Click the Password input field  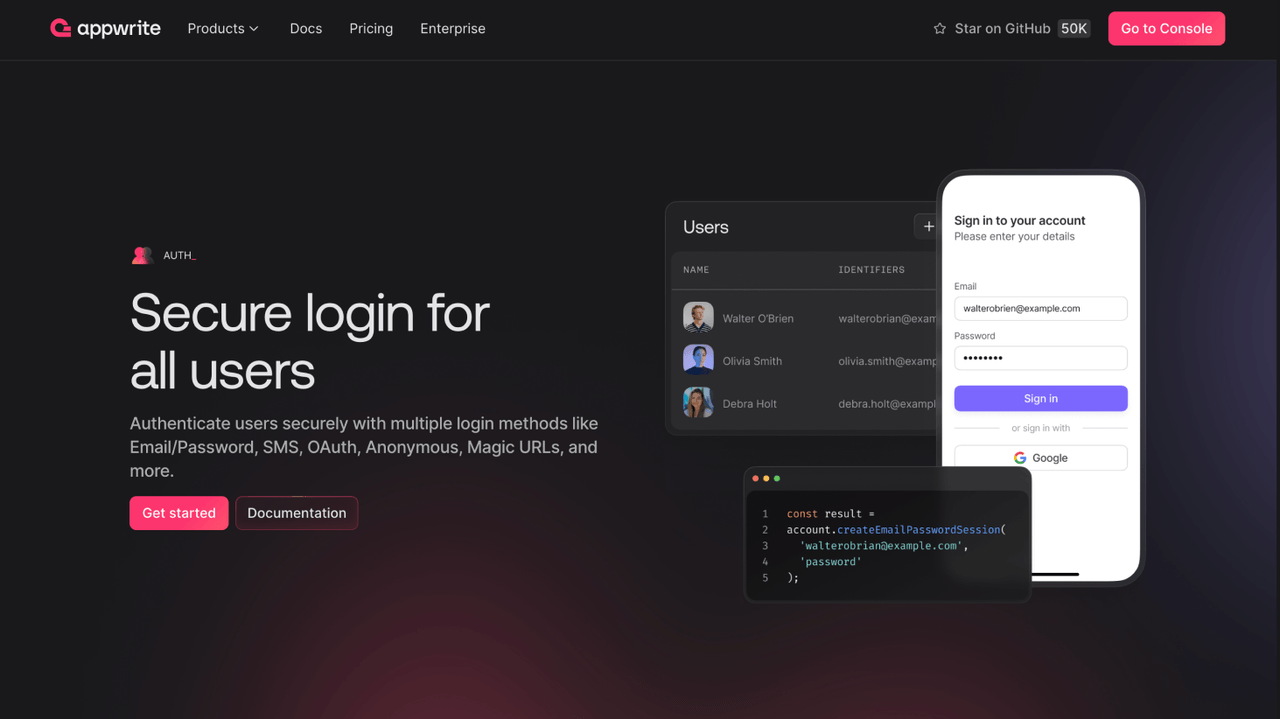coord(1040,357)
